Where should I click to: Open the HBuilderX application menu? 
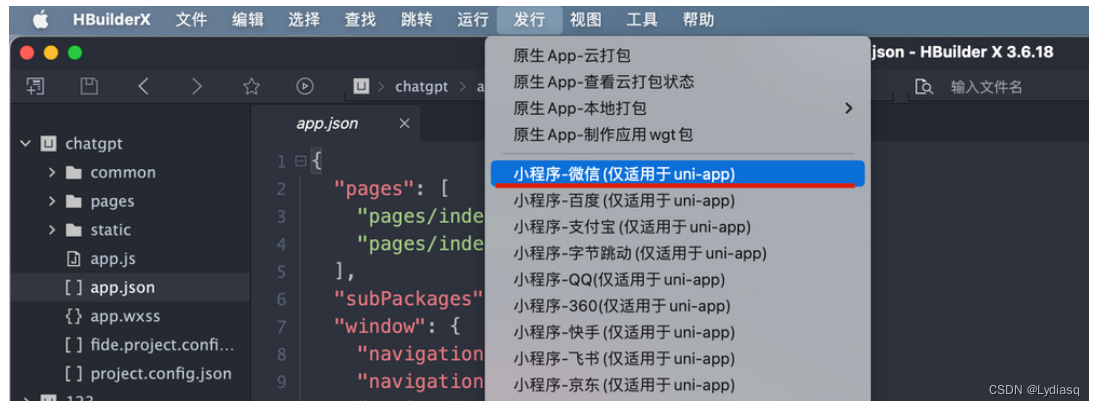[x=112, y=20]
